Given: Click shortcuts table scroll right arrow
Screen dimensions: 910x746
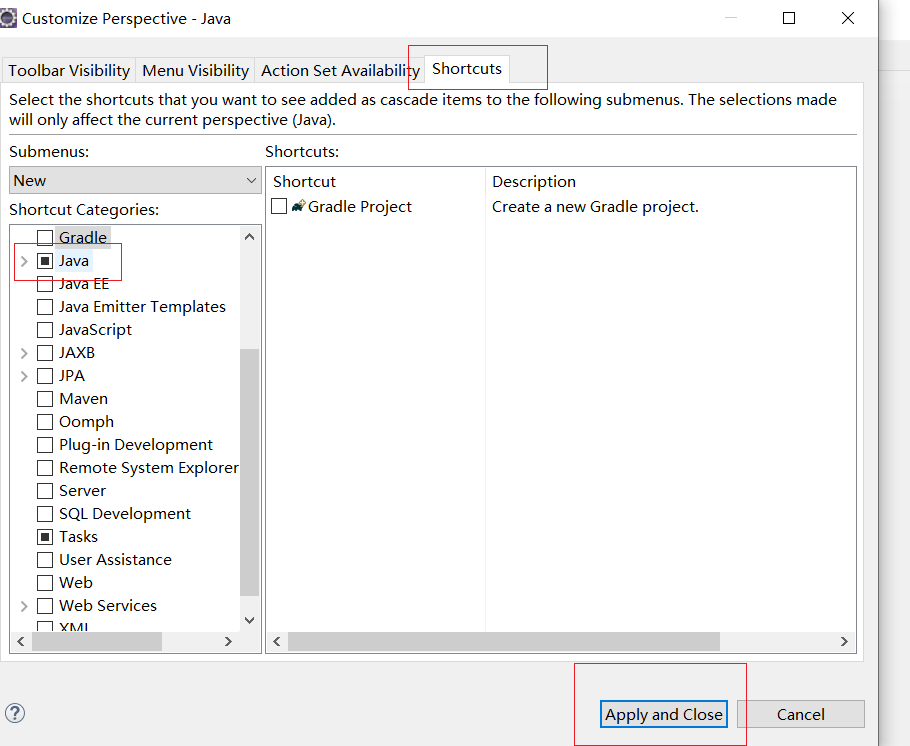Looking at the screenshot, I should (x=844, y=642).
